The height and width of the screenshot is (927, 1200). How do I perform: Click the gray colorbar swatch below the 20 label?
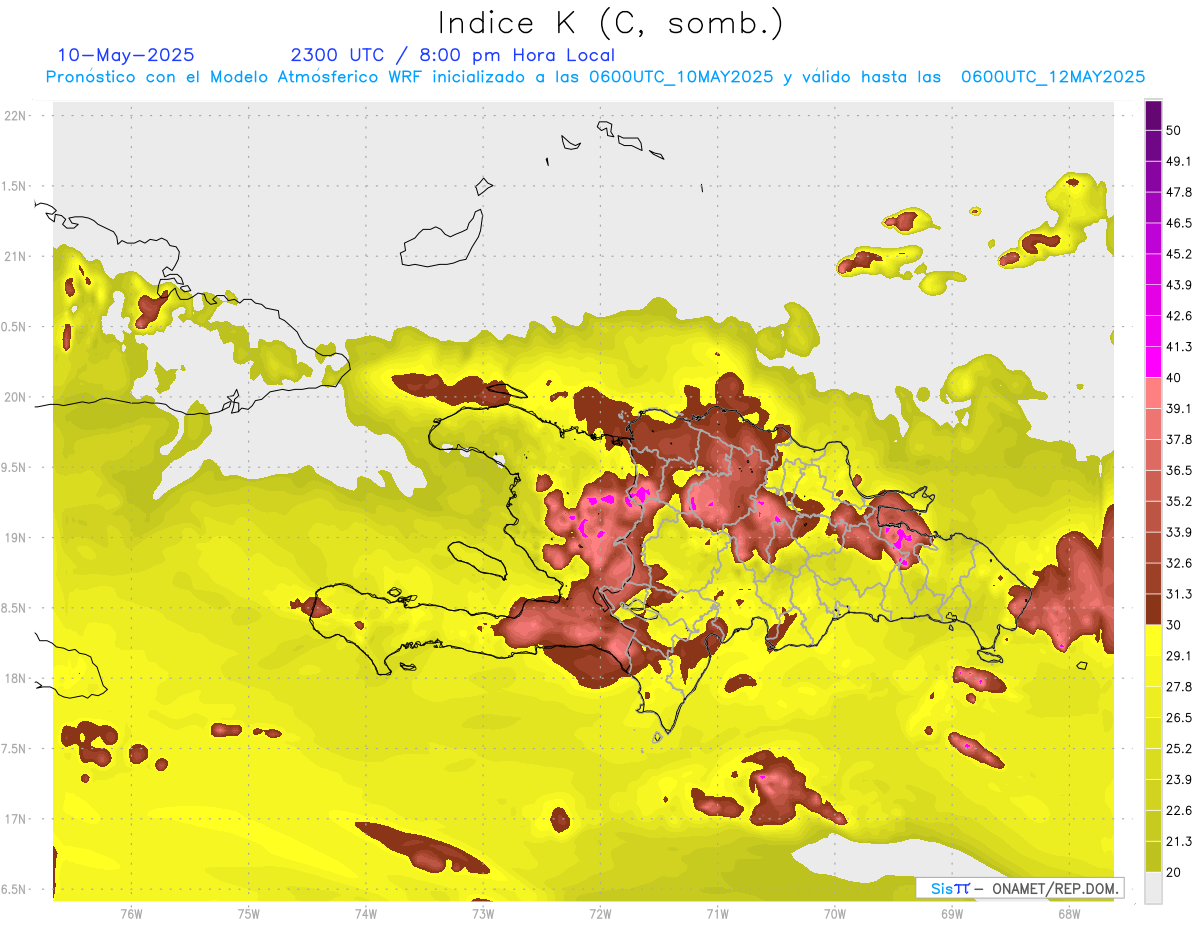click(1153, 887)
